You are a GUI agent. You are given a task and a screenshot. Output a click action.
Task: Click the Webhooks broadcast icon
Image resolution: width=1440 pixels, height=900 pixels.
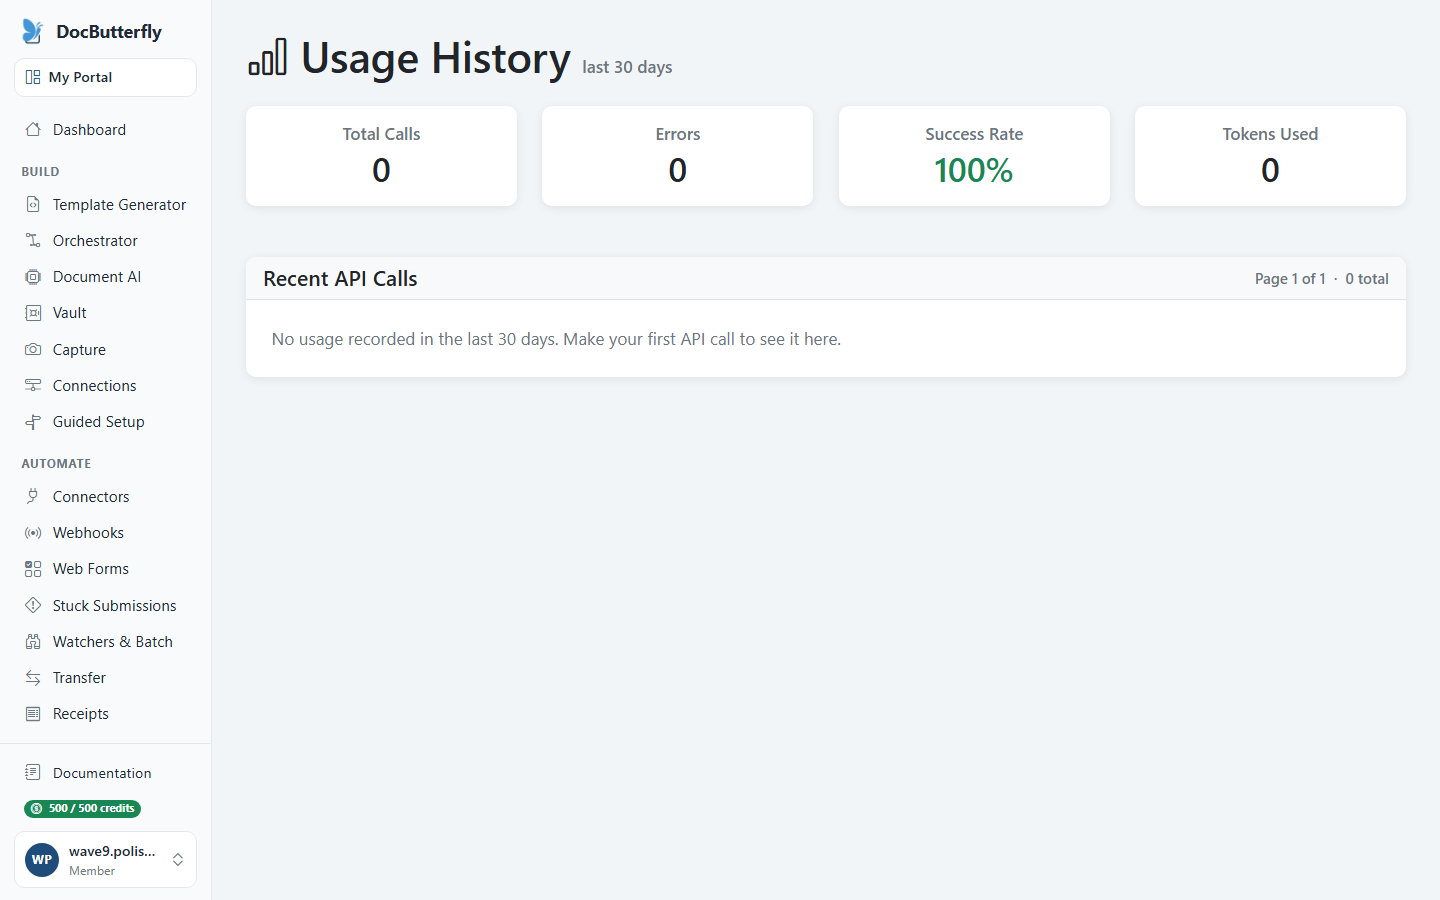tap(33, 533)
